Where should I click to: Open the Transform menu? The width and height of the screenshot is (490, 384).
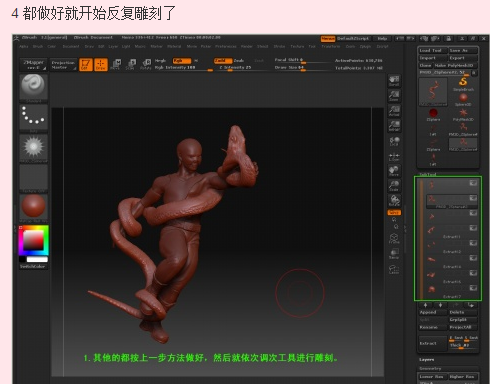(x=331, y=46)
